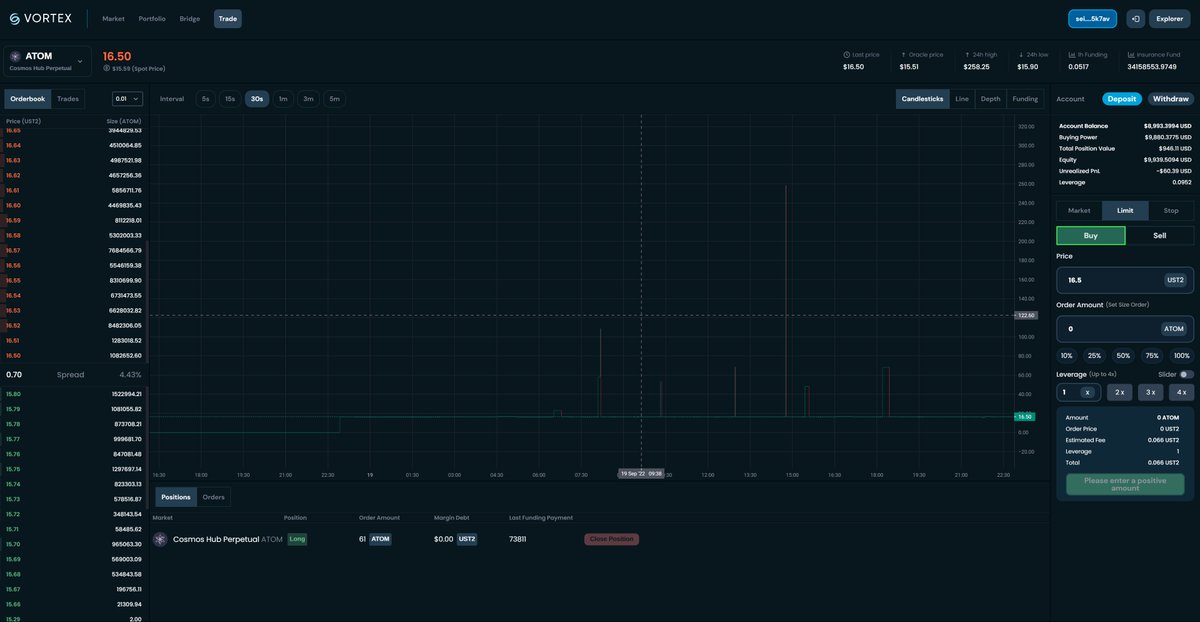Open the Market nav item

[x=113, y=18]
